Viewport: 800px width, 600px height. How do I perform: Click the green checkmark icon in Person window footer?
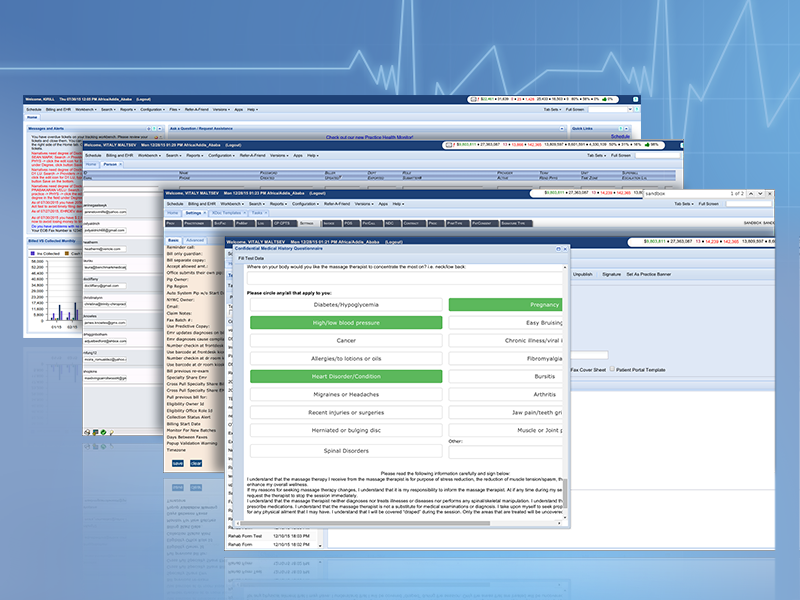click(x=103, y=432)
